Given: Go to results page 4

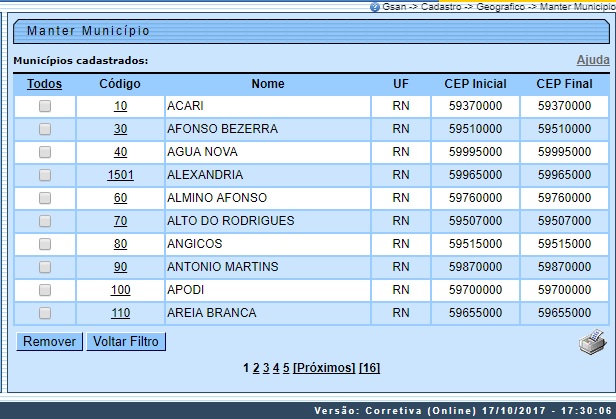Looking at the screenshot, I should pyautogui.click(x=276, y=368).
